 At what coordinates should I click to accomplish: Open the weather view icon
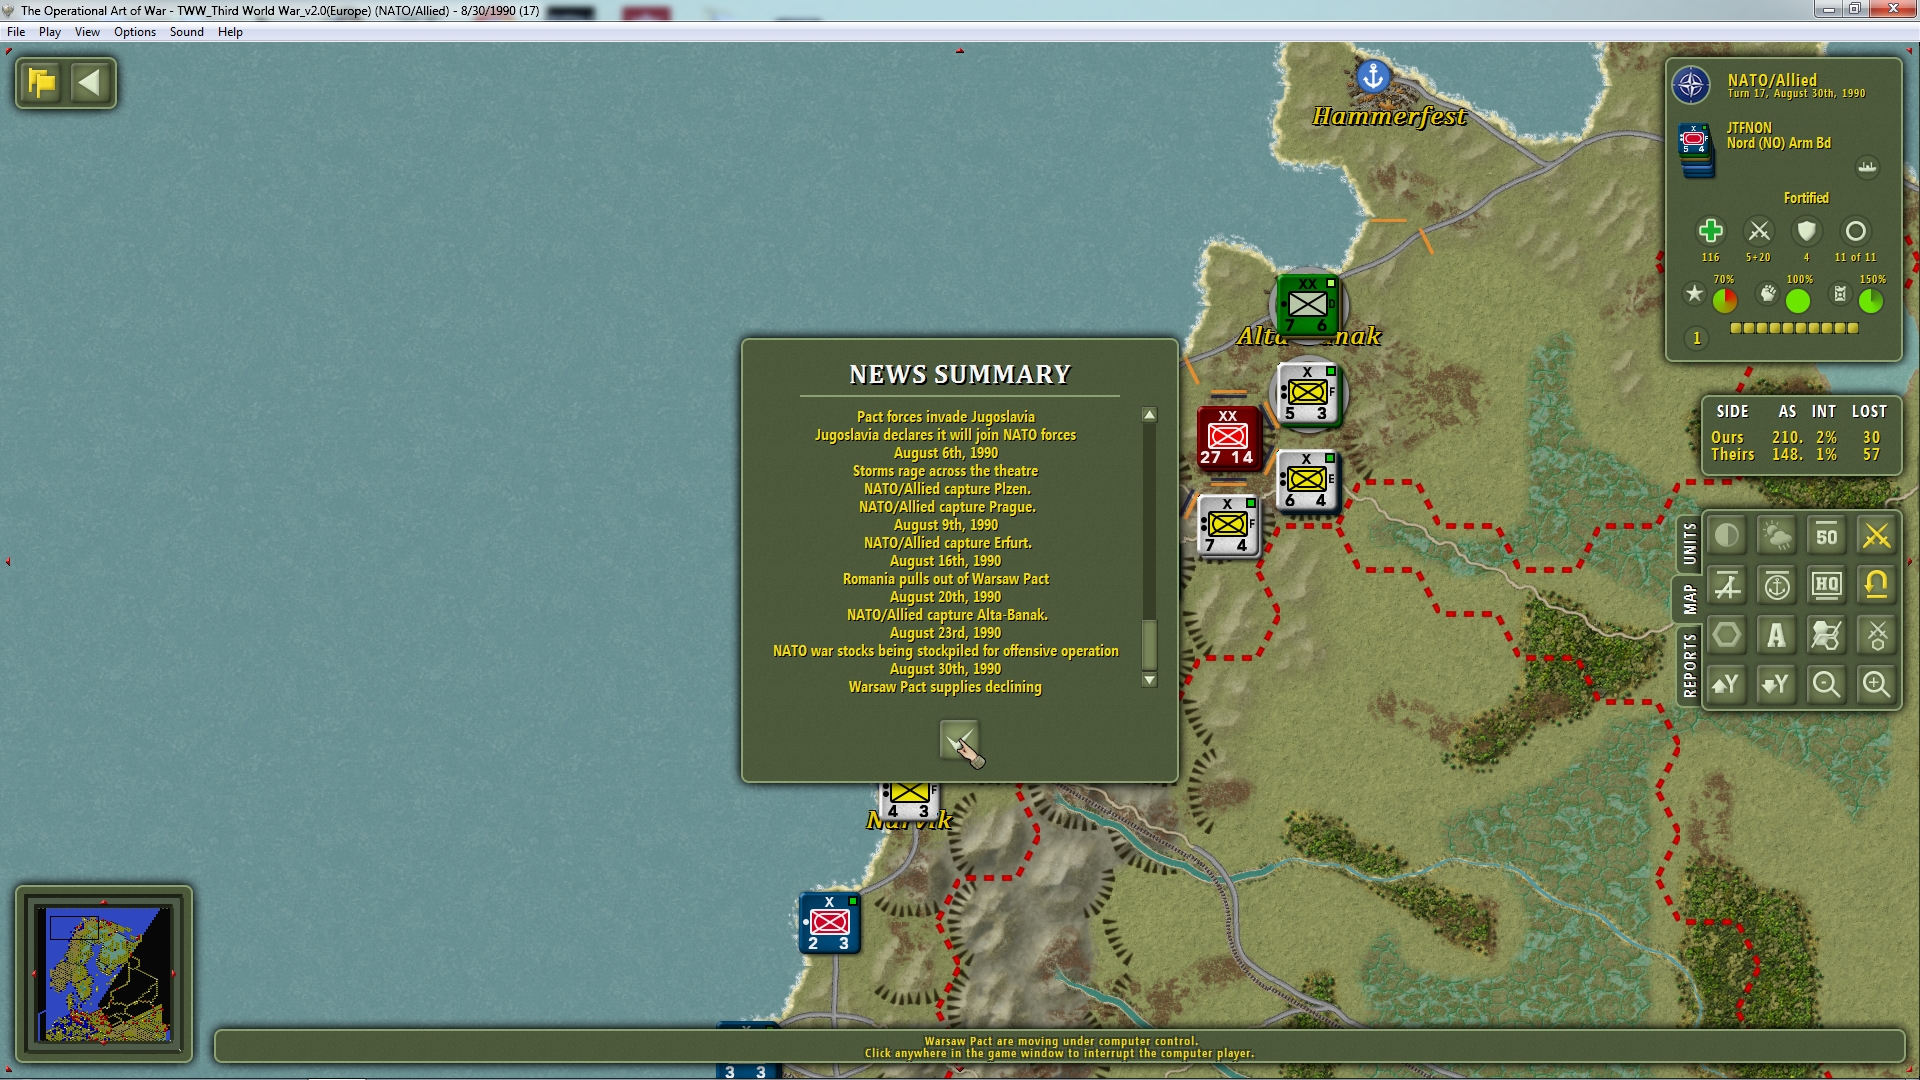(1777, 536)
